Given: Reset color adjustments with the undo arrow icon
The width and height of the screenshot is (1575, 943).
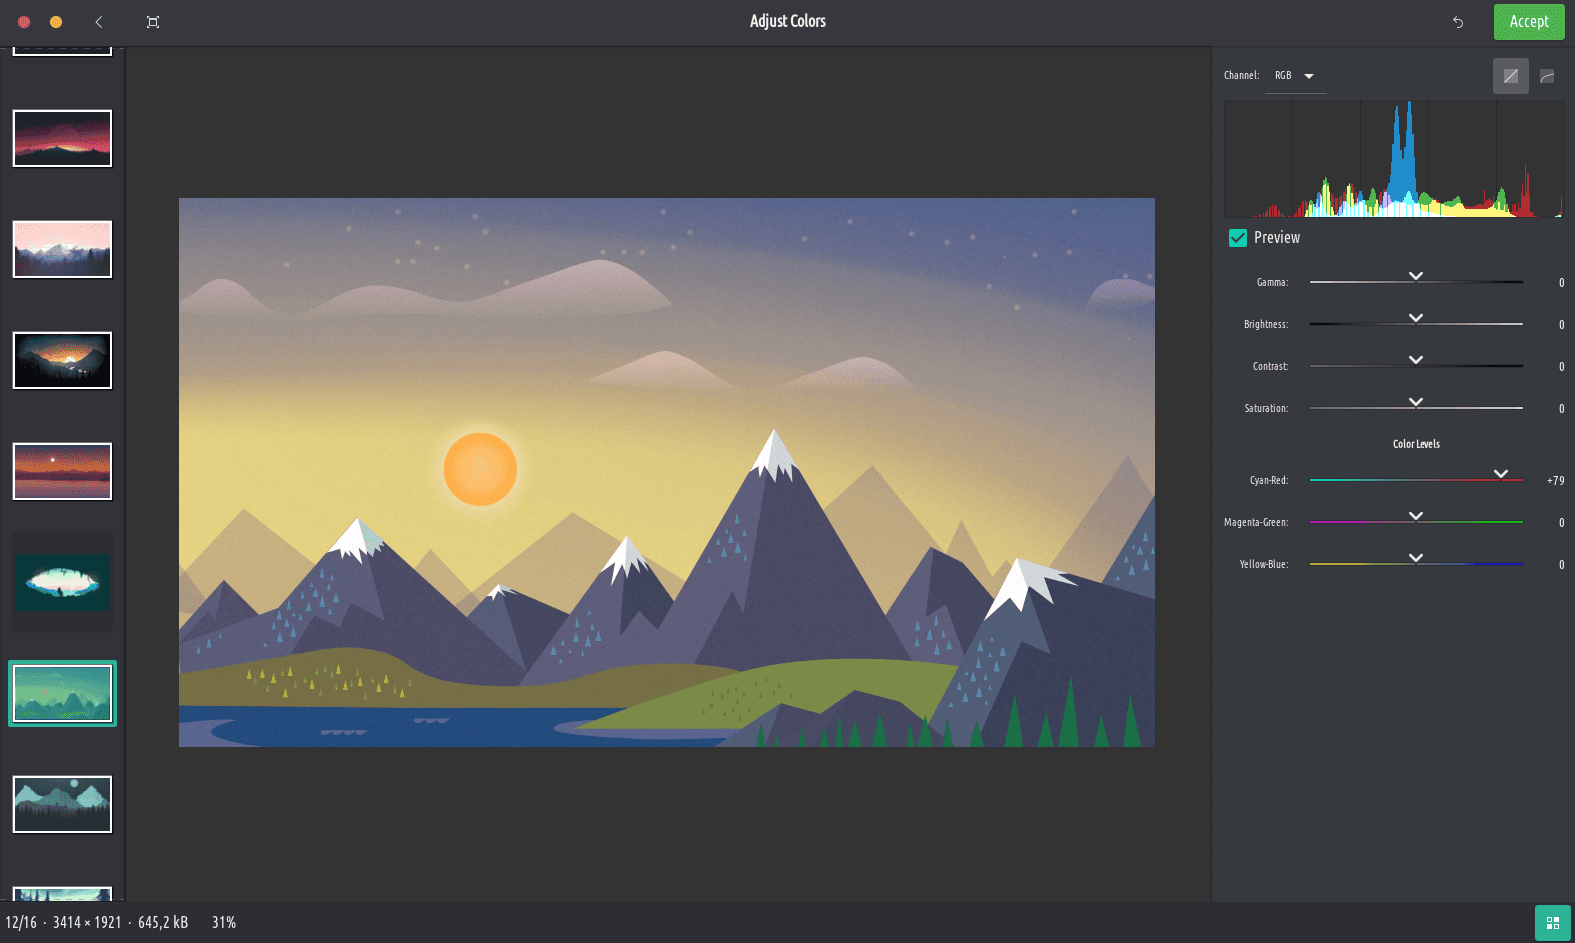Looking at the screenshot, I should click(x=1458, y=22).
